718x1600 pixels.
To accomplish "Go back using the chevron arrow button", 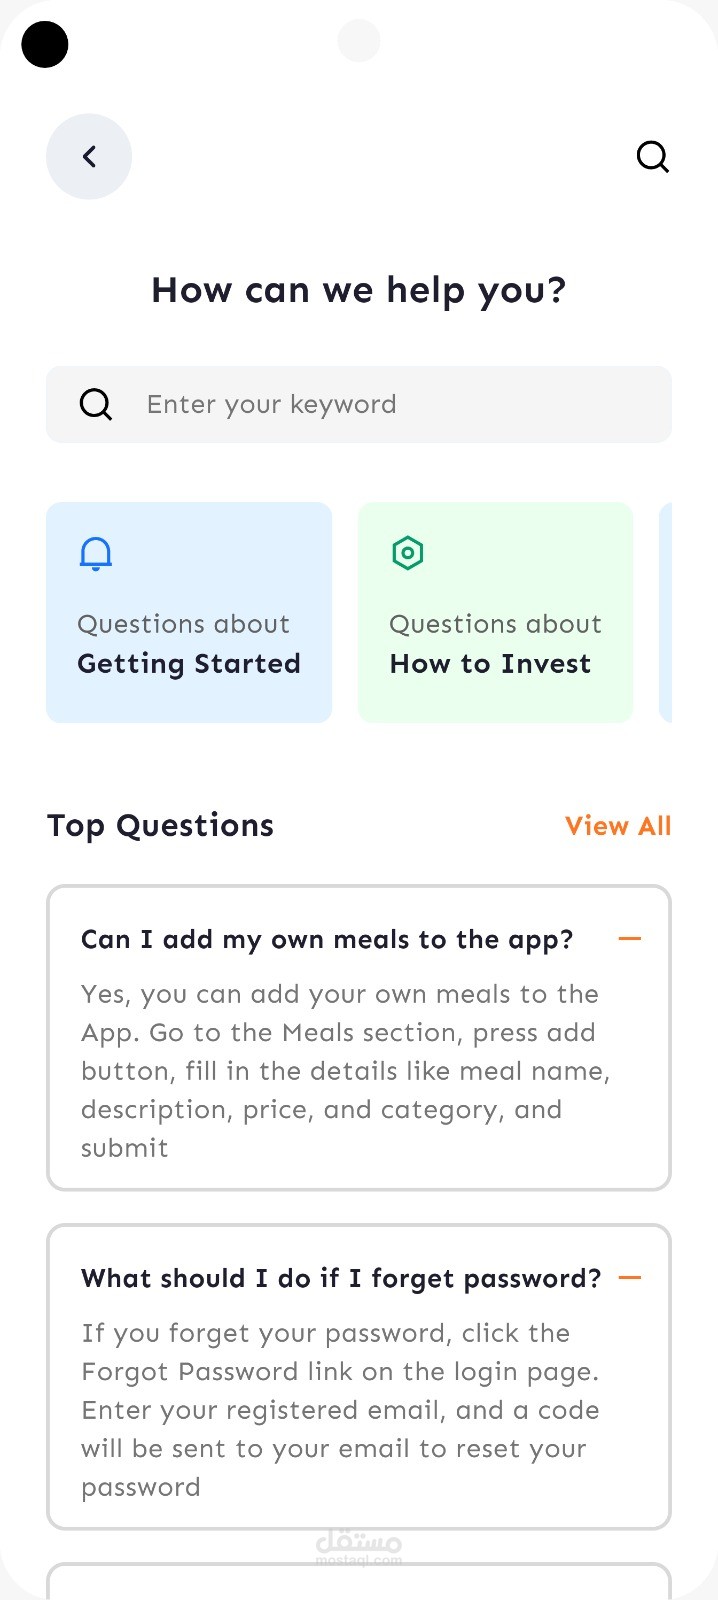I will click(89, 157).
